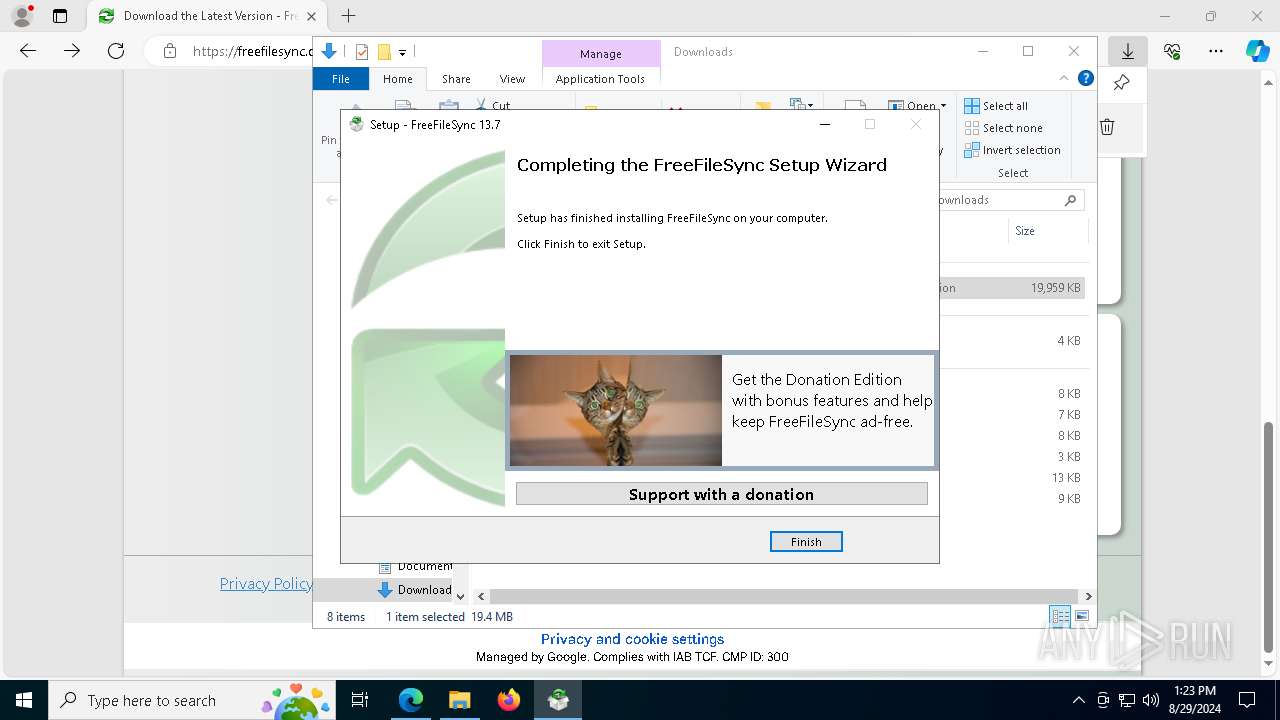Click browser Back arrow

tap(28, 51)
